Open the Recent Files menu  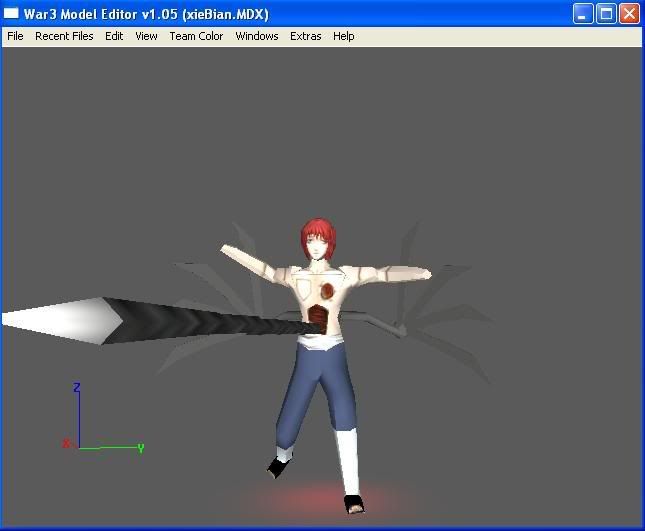pyautogui.click(x=64, y=36)
